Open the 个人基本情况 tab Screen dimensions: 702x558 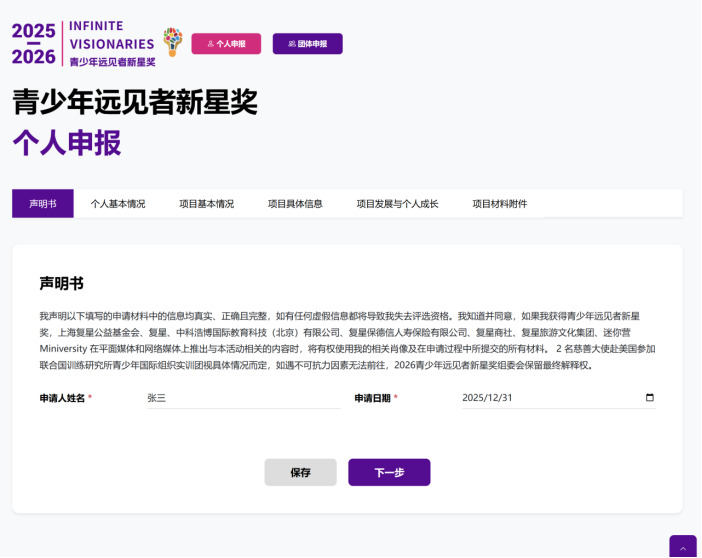(x=118, y=204)
